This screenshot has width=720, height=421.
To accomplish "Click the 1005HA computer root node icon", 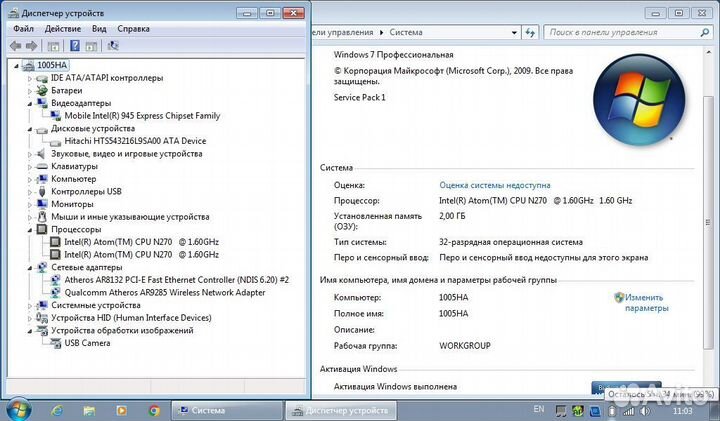I will tap(28, 65).
